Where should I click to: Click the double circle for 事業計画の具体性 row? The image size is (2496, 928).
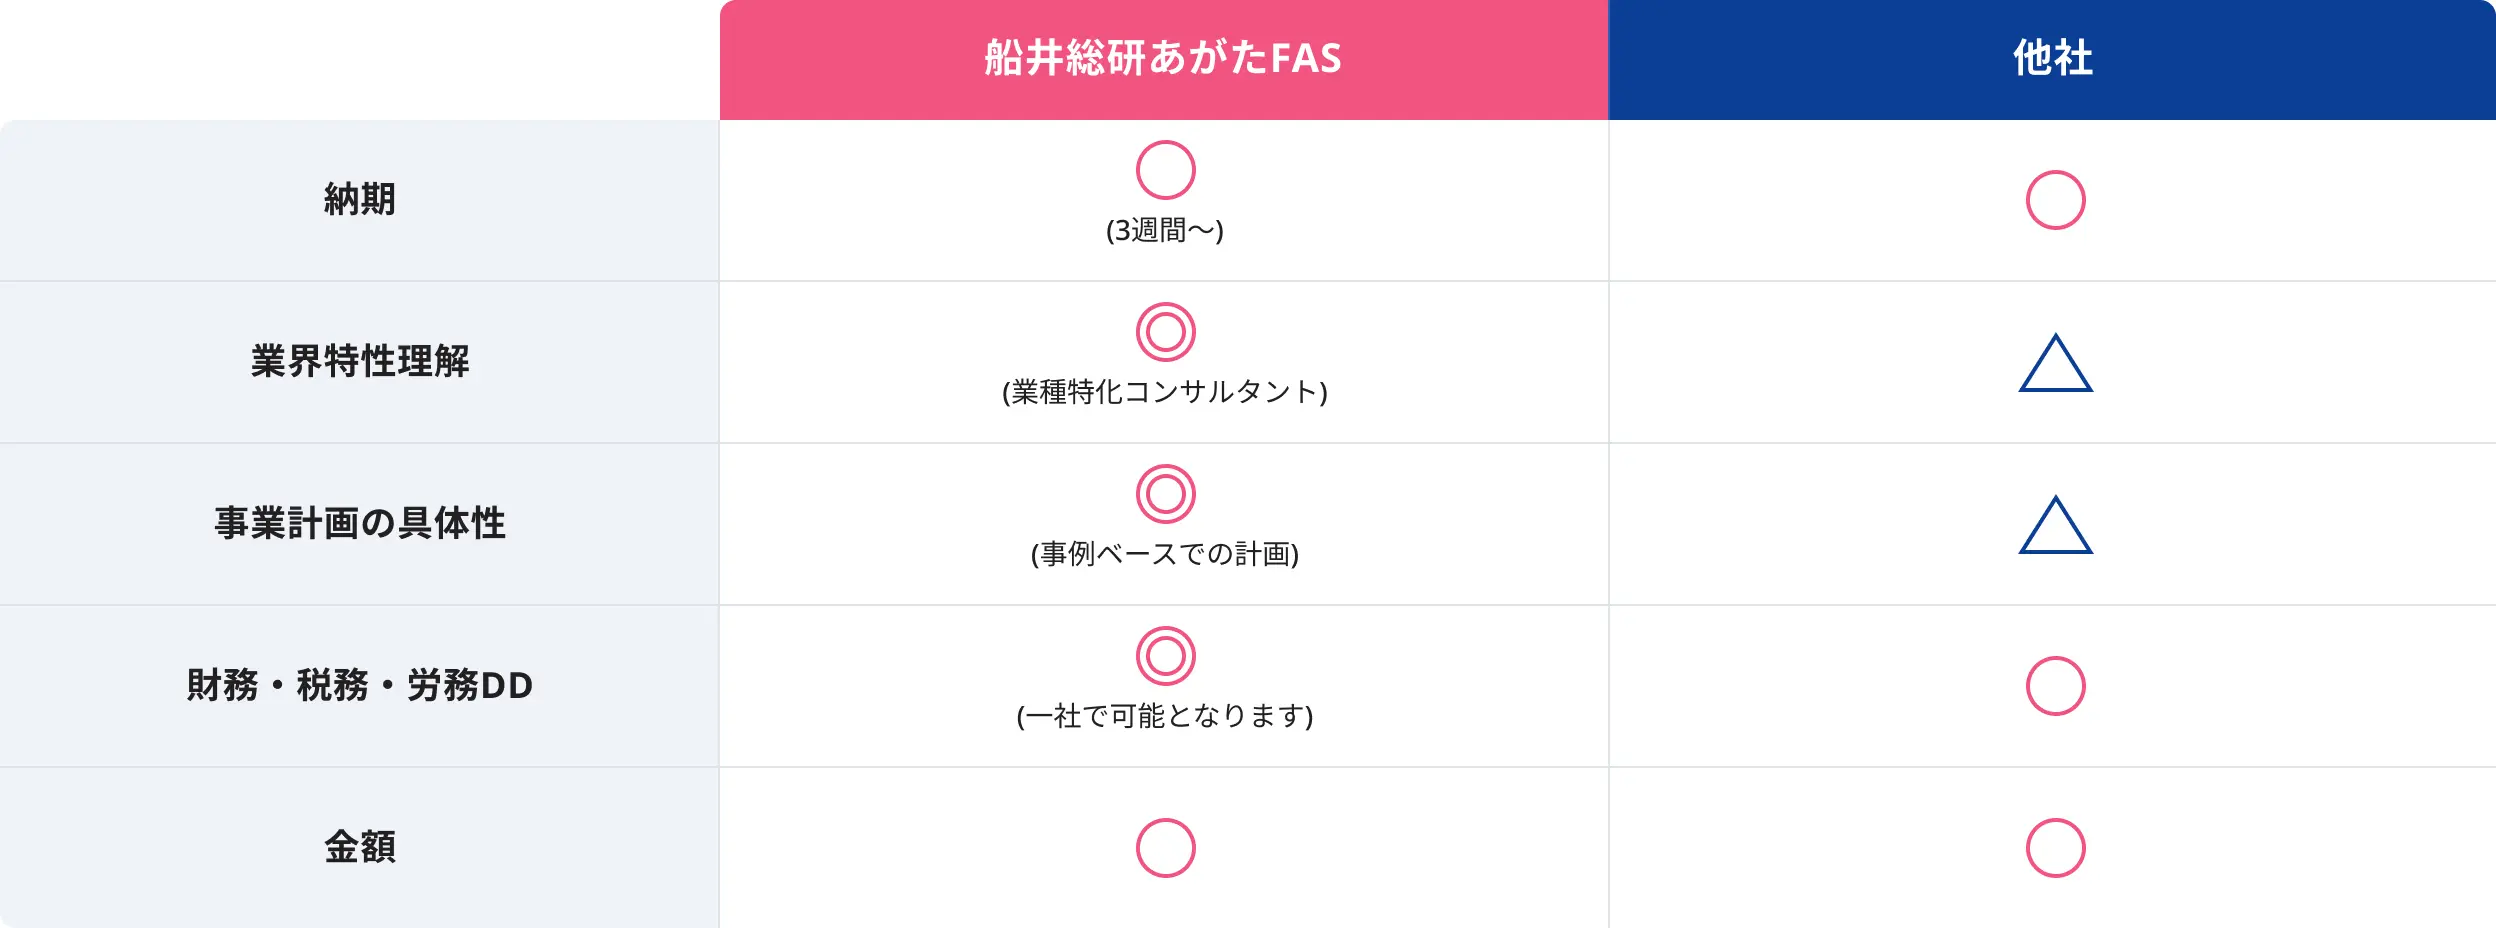[1165, 494]
